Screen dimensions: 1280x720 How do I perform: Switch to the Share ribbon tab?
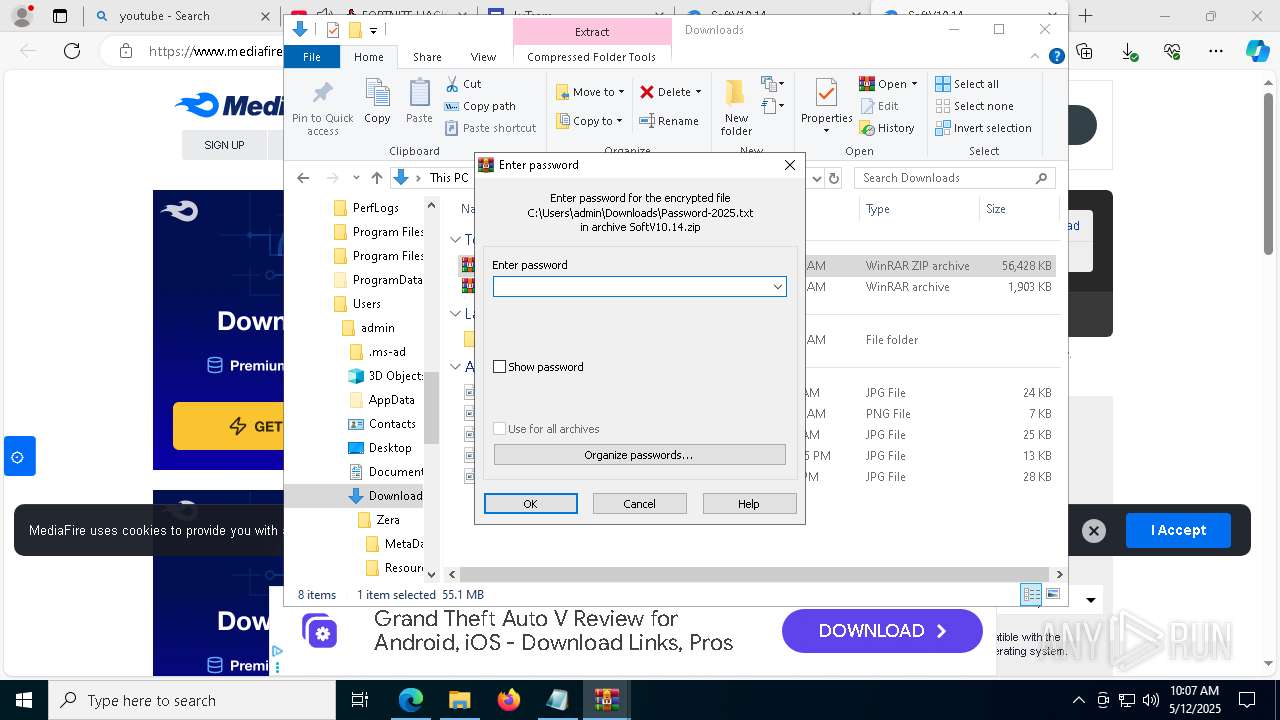pyautogui.click(x=427, y=57)
